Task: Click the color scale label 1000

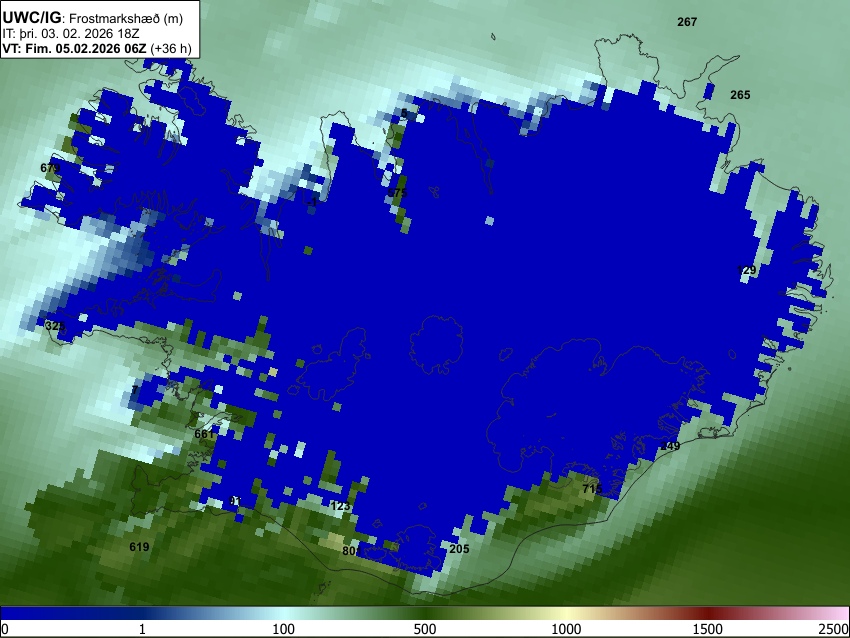Action: click(x=566, y=629)
